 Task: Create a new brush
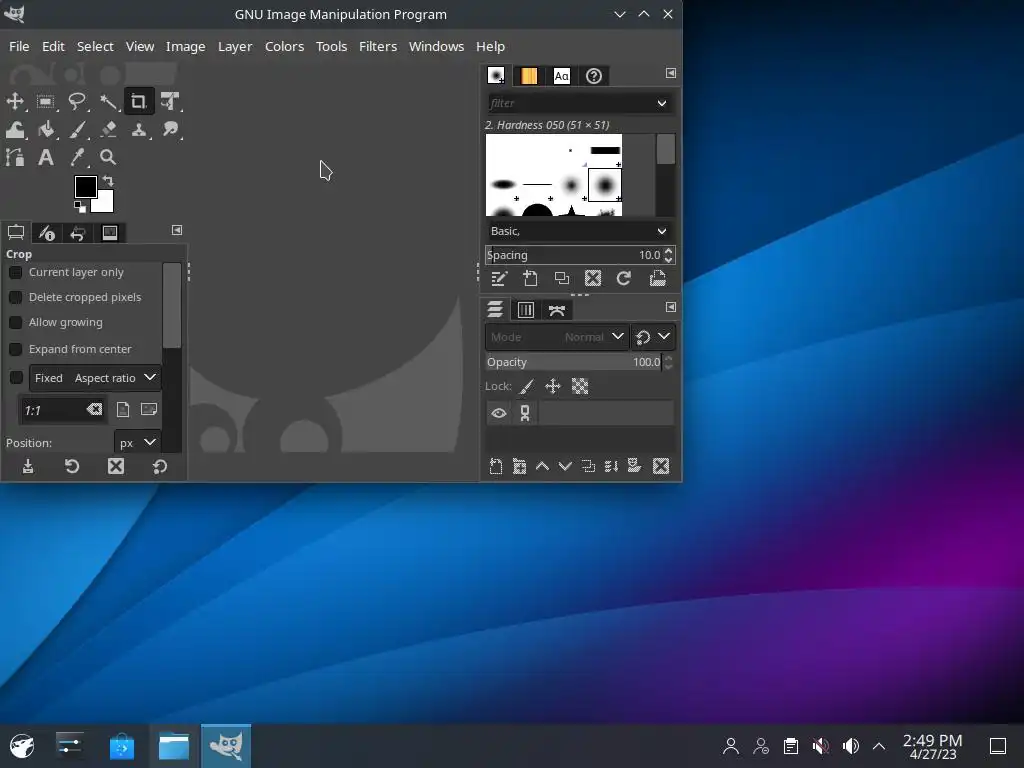(x=530, y=279)
